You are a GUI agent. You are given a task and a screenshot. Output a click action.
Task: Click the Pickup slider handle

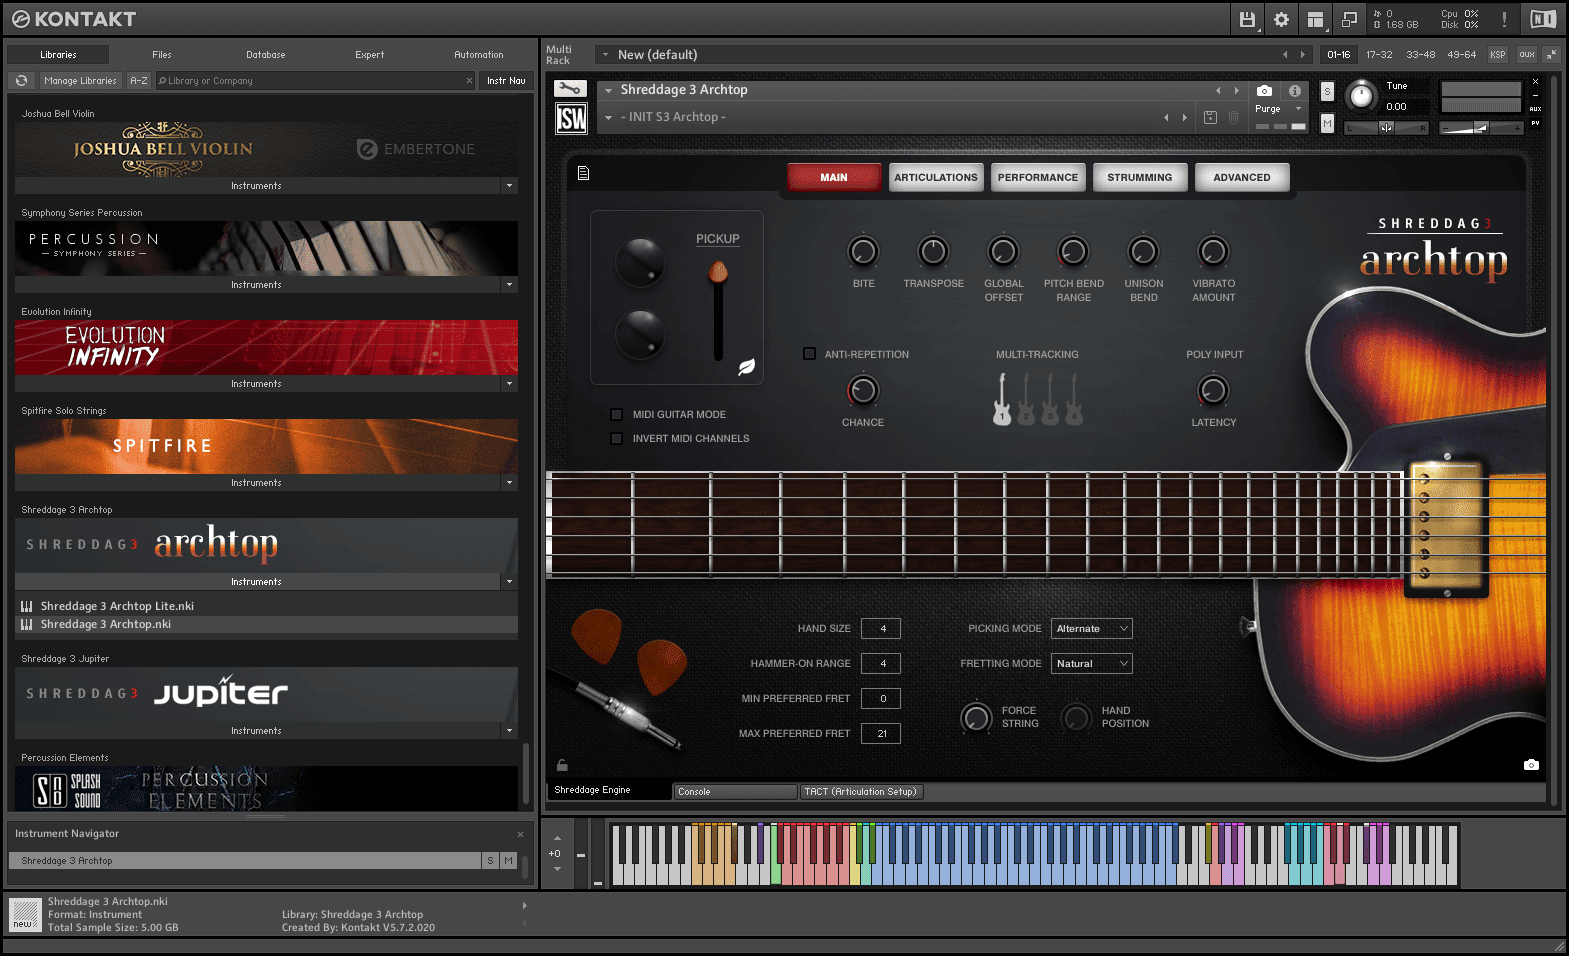point(718,271)
